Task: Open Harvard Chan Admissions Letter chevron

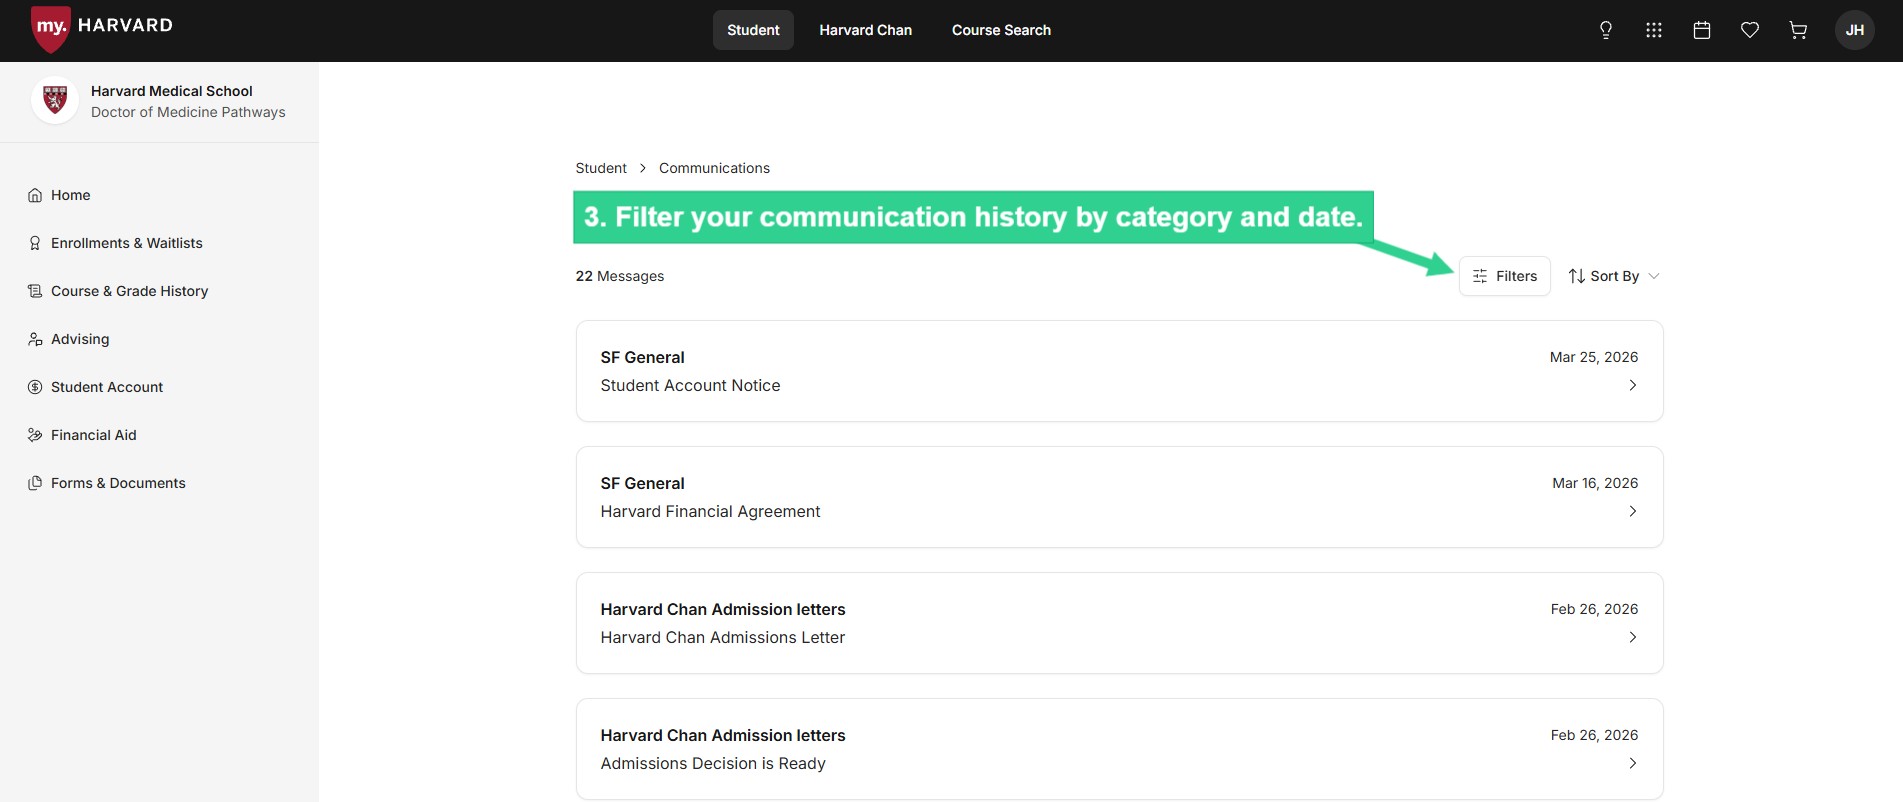Action: click(1632, 637)
